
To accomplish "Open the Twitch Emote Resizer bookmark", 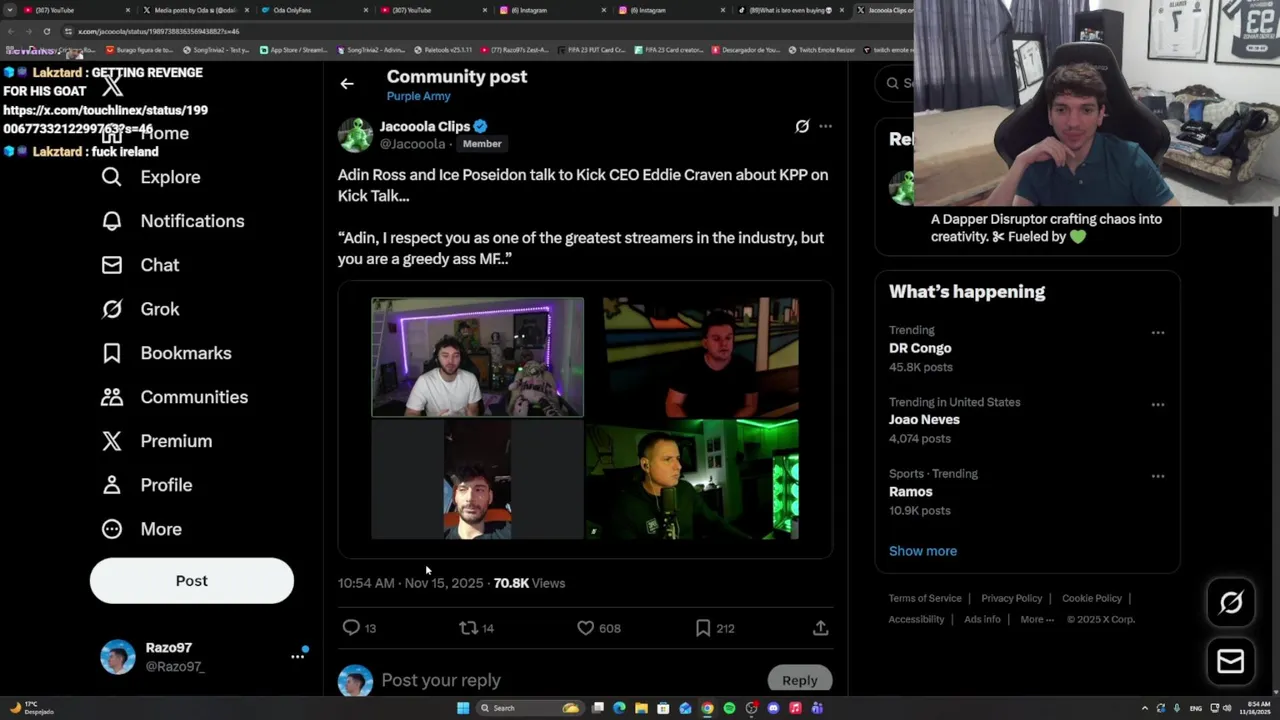I will coord(822,49).
